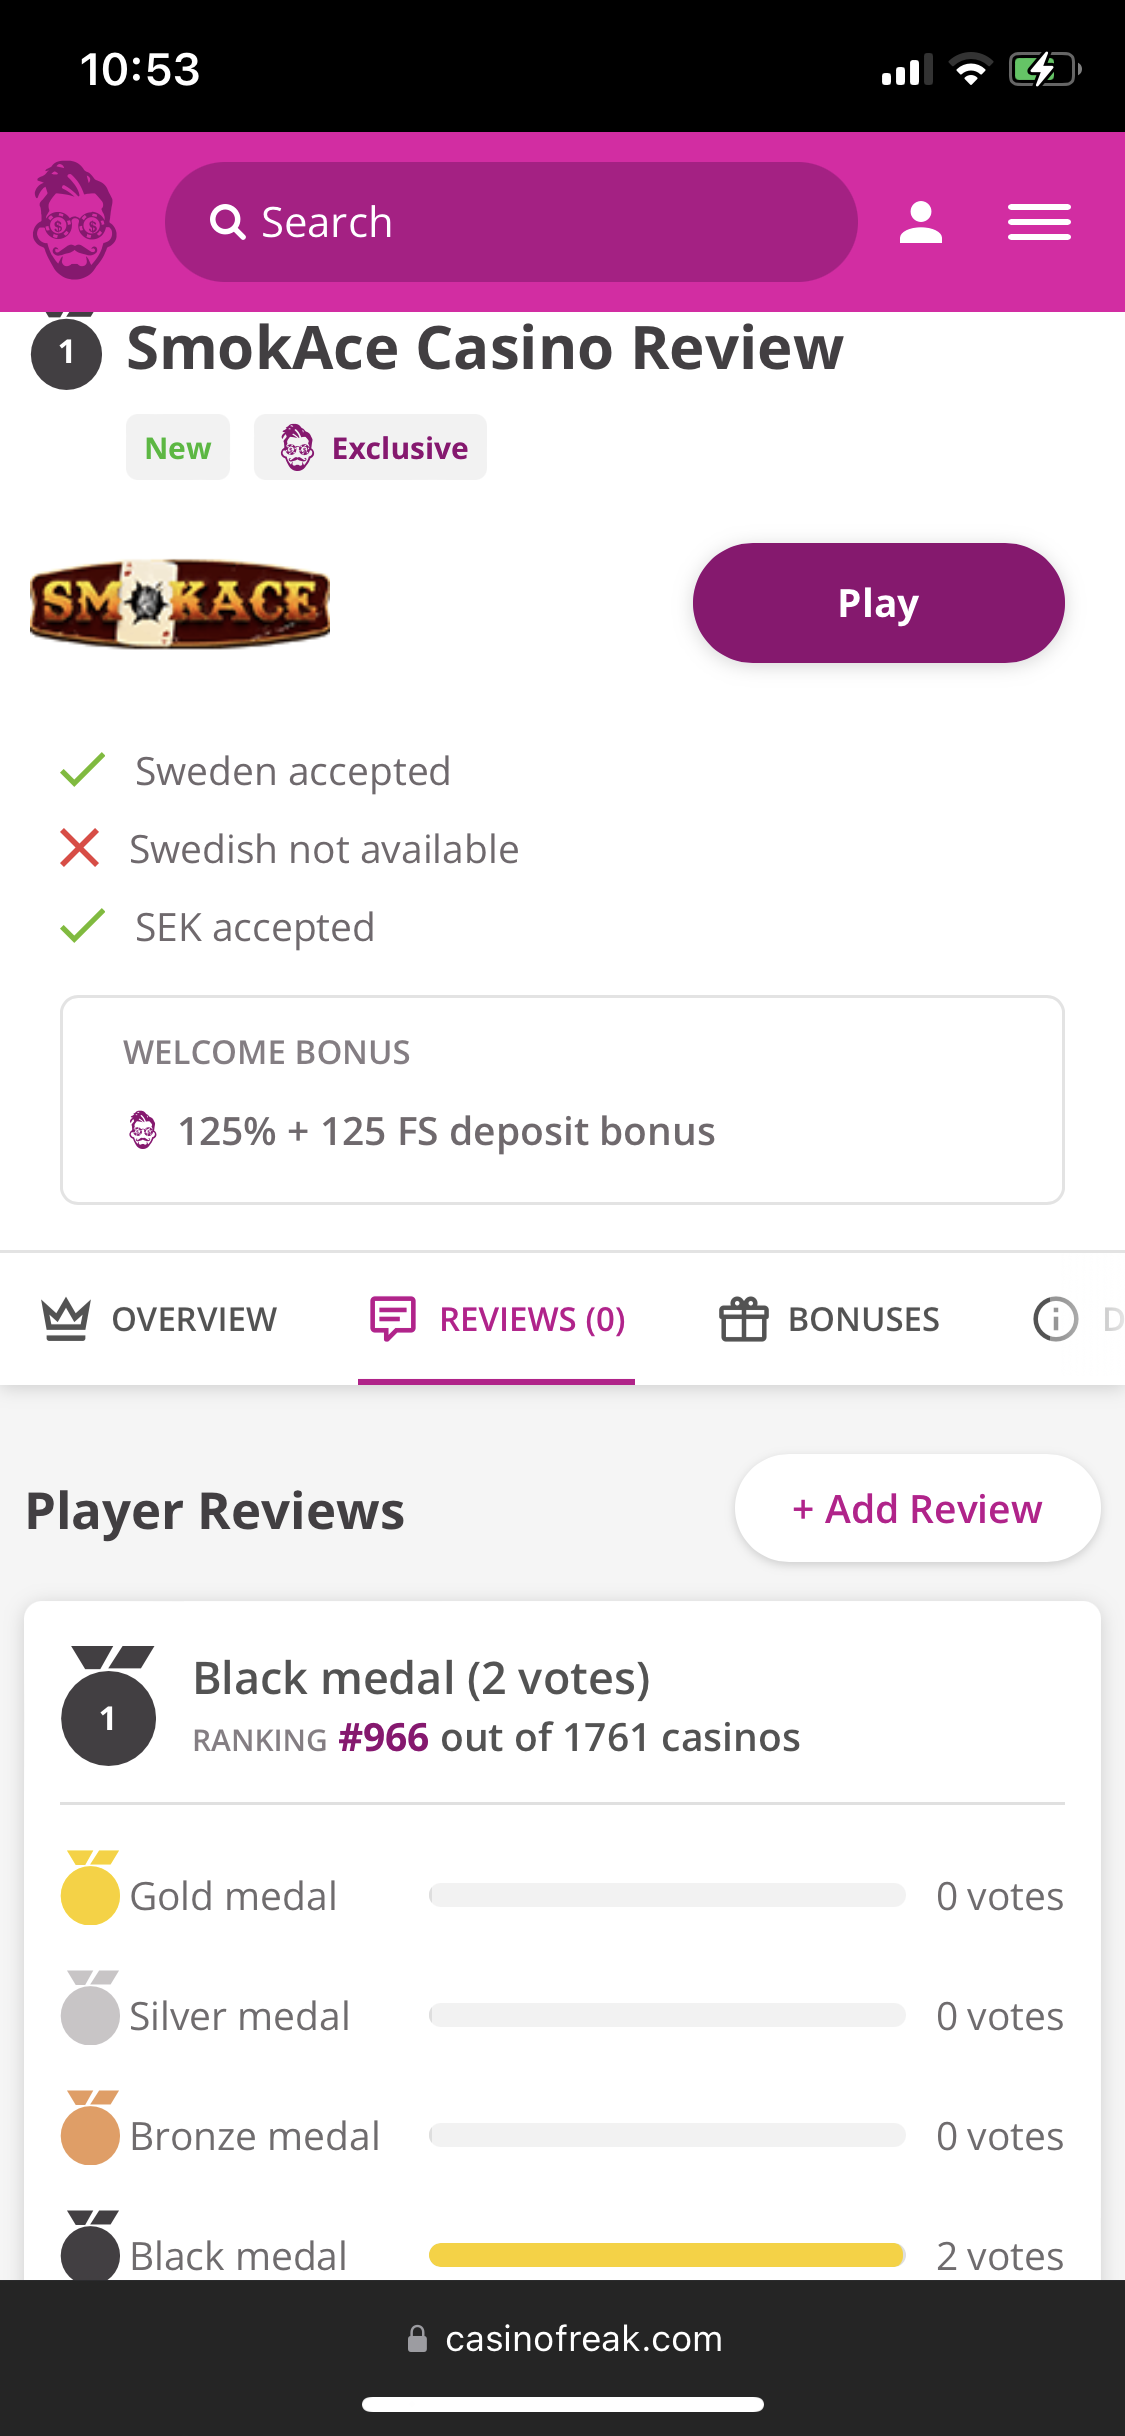Screen dimensions: 1125x2436
Task: Click the search magnifier icon
Action: pos(228,222)
